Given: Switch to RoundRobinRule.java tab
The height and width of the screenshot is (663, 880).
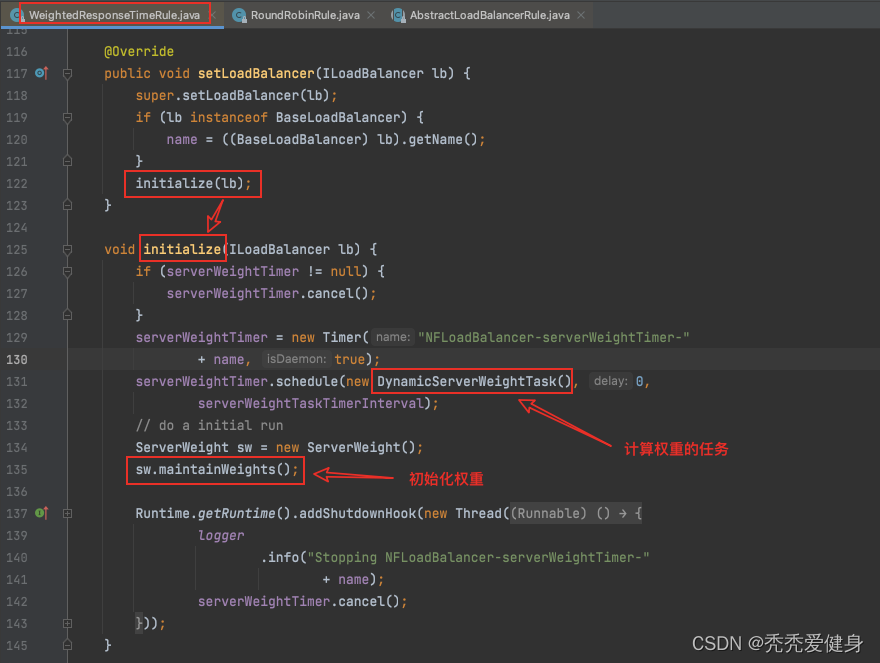Looking at the screenshot, I should (305, 15).
